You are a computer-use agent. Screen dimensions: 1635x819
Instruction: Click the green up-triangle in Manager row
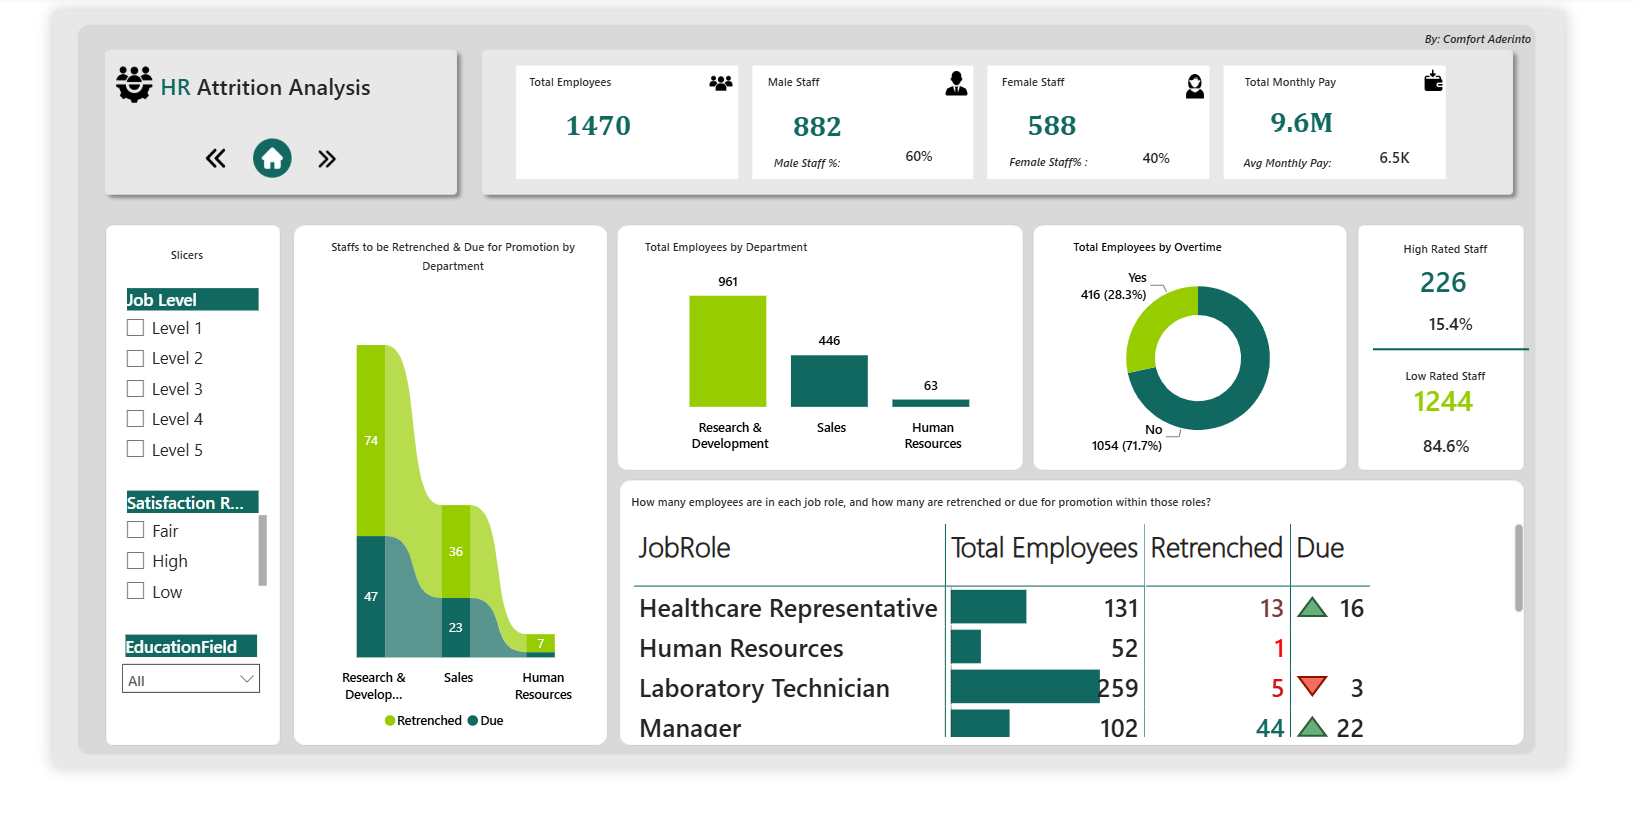click(1312, 727)
